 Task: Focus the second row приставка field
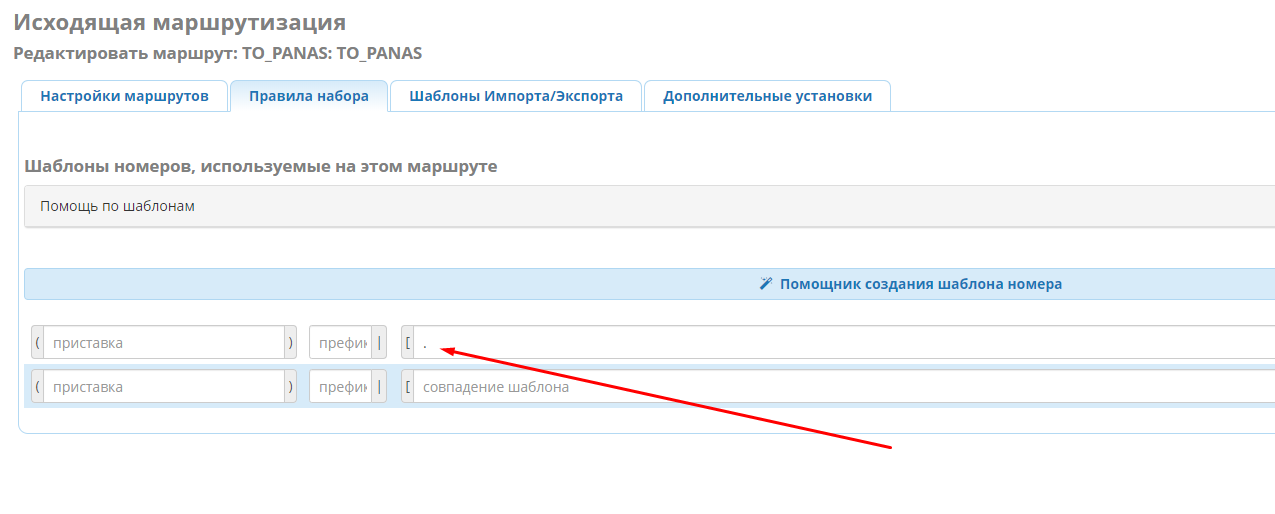tap(163, 387)
